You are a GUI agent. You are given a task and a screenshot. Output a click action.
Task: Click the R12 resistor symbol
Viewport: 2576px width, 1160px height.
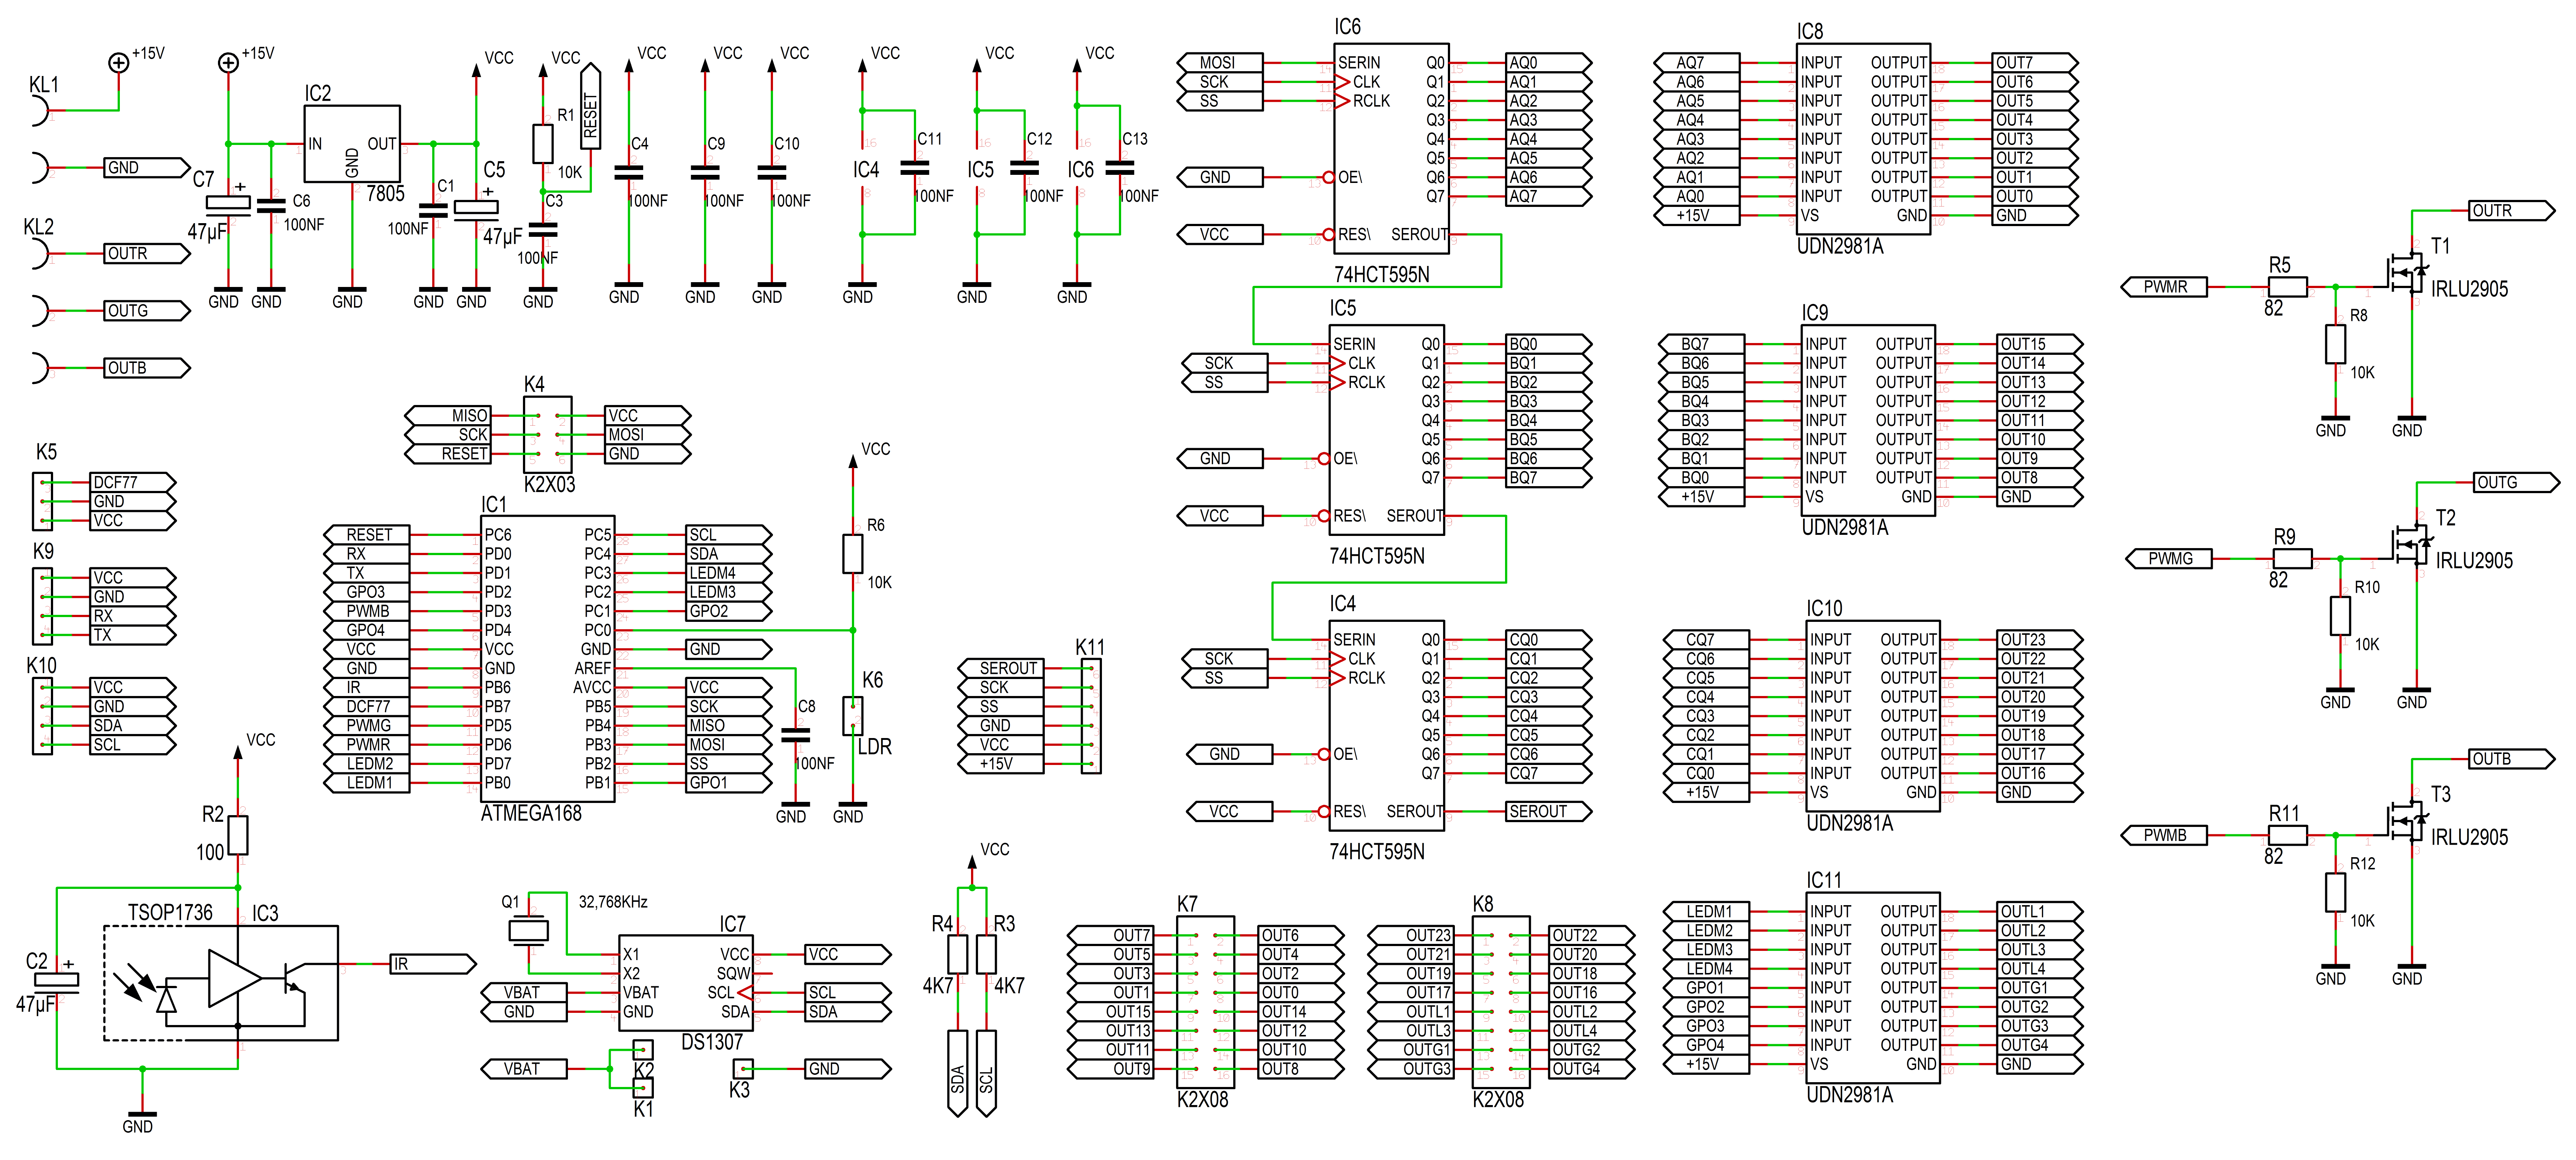pos(2335,892)
